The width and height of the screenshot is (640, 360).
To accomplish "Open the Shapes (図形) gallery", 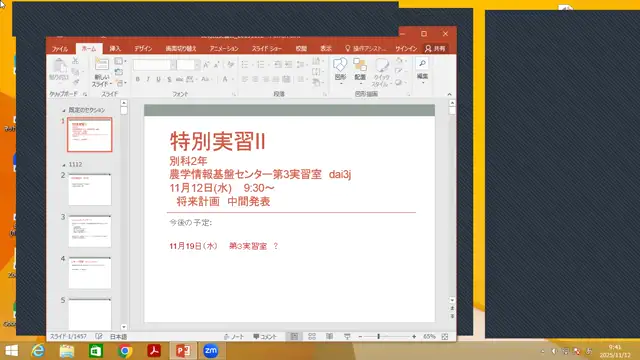I will pos(340,70).
